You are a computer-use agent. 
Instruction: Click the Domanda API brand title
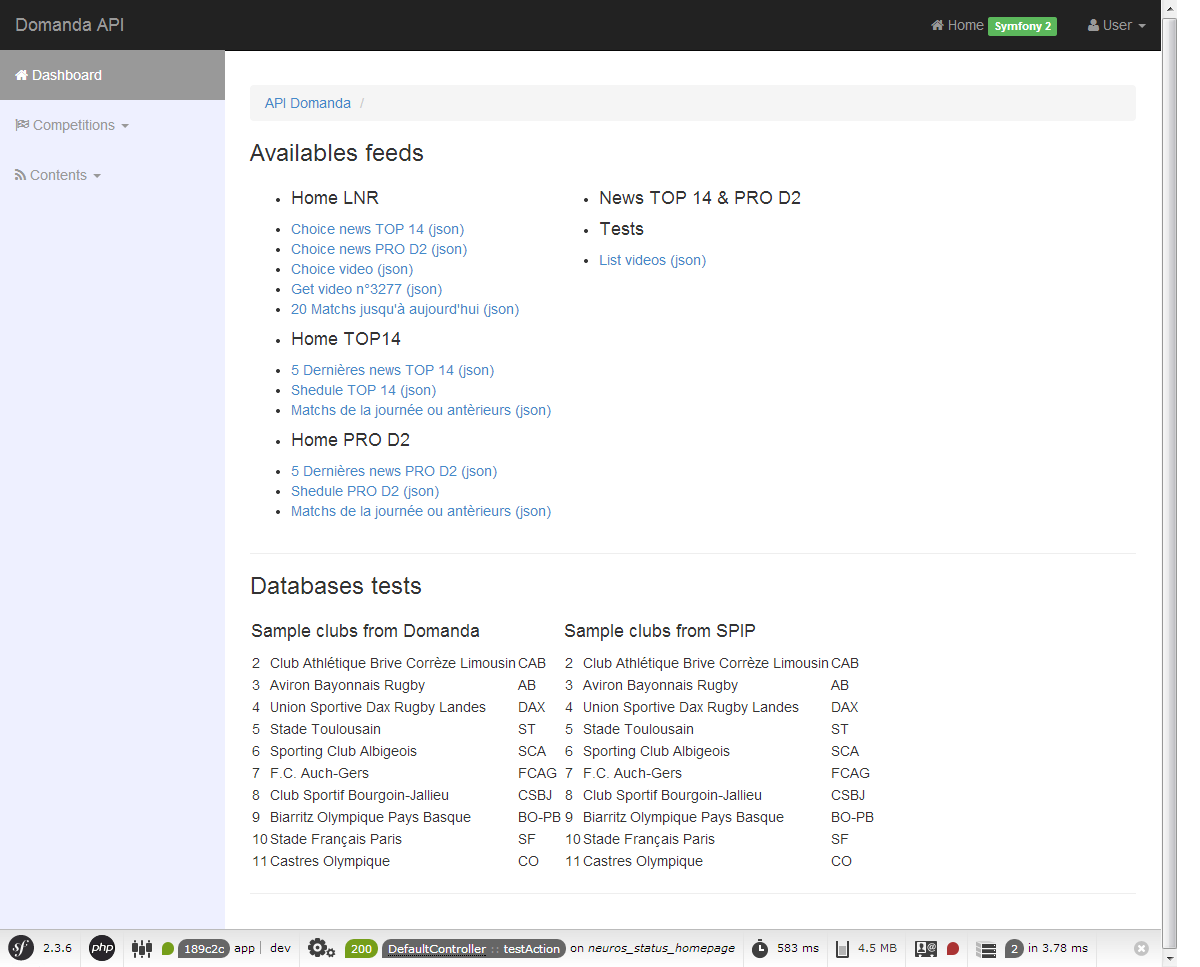coord(70,25)
